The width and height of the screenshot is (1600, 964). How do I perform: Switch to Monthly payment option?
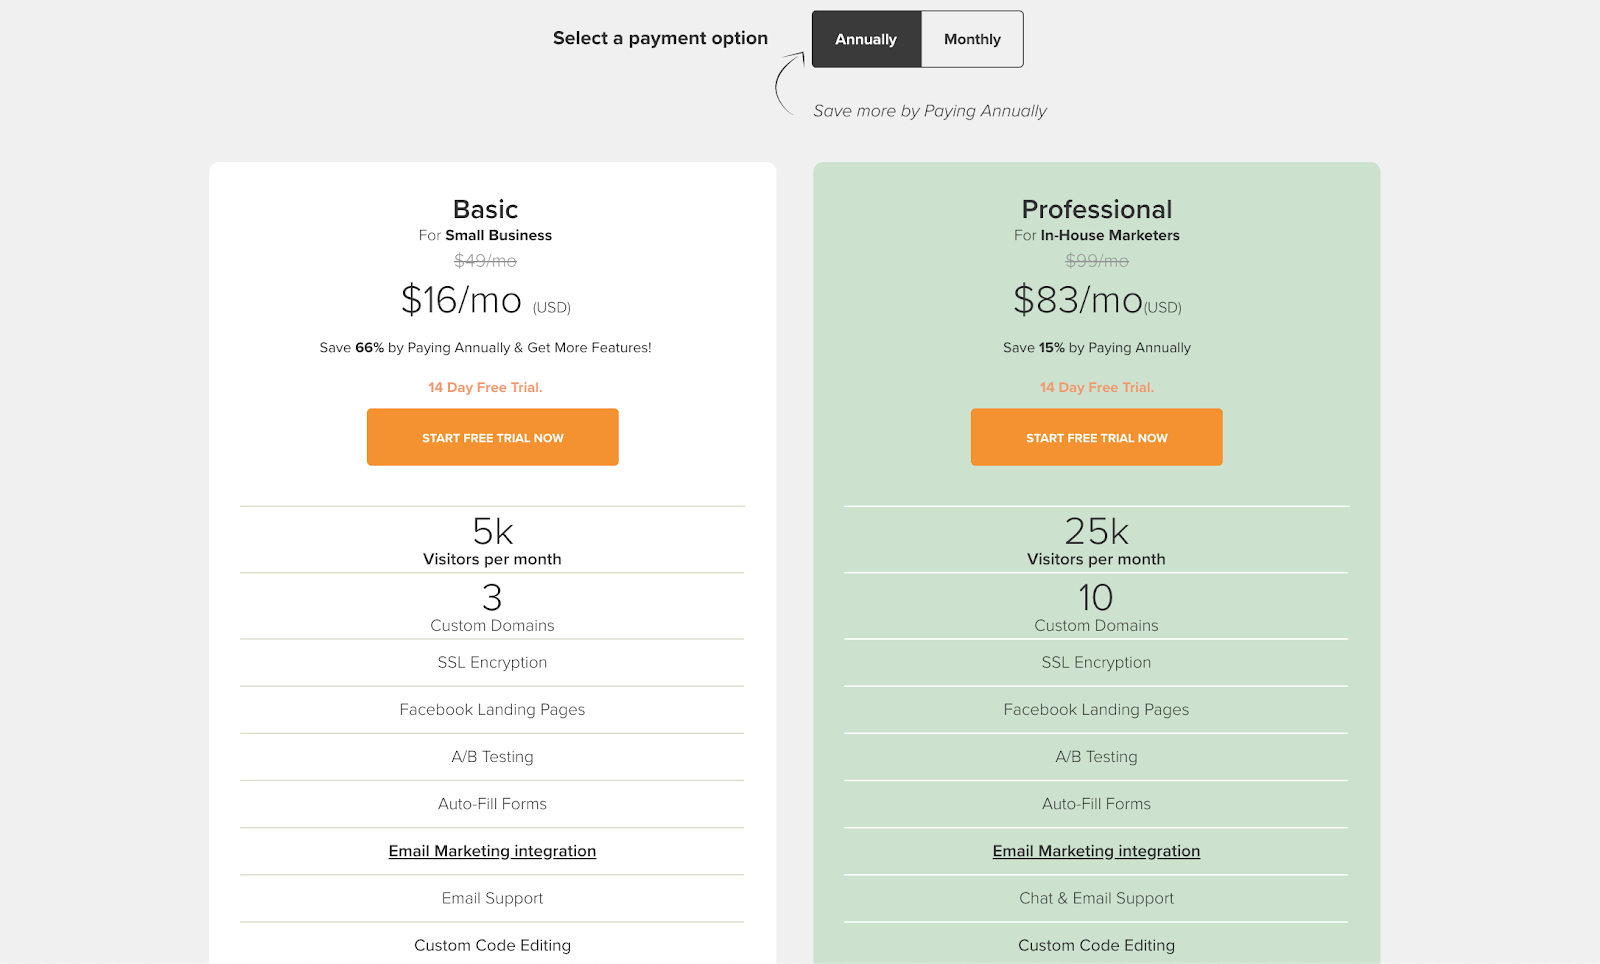[x=972, y=39]
